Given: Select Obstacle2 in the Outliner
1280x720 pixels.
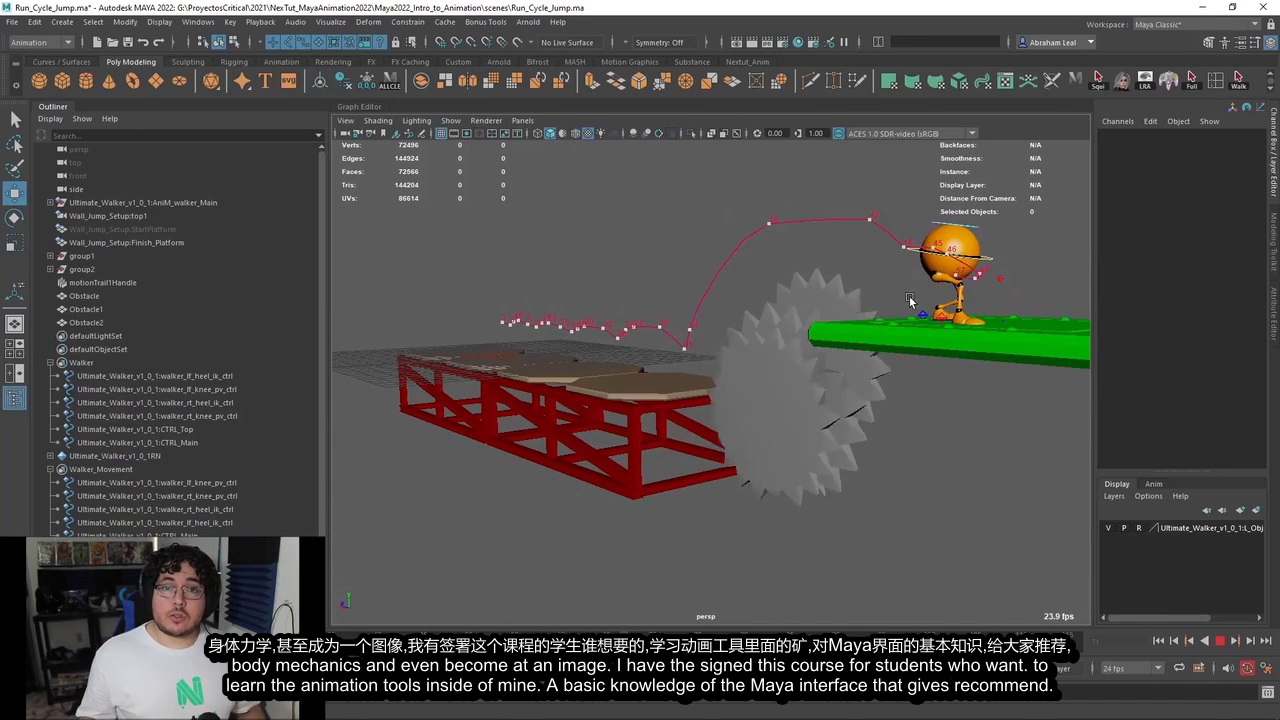Looking at the screenshot, I should pos(86,323).
